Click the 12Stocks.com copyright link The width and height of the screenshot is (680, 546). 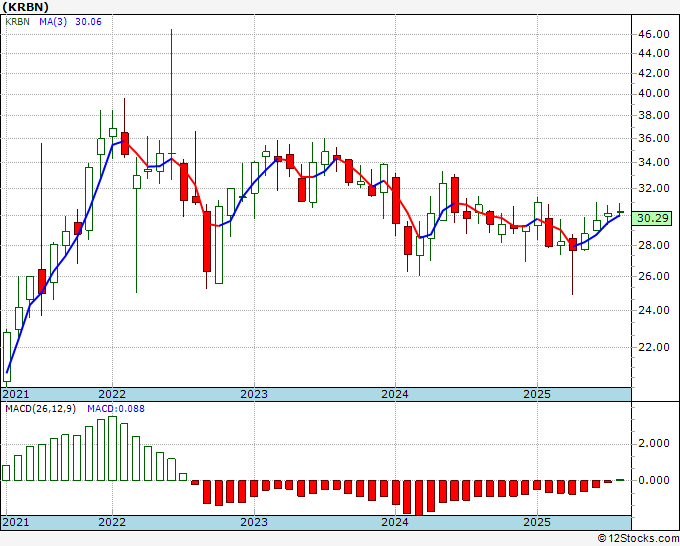(x=638, y=539)
